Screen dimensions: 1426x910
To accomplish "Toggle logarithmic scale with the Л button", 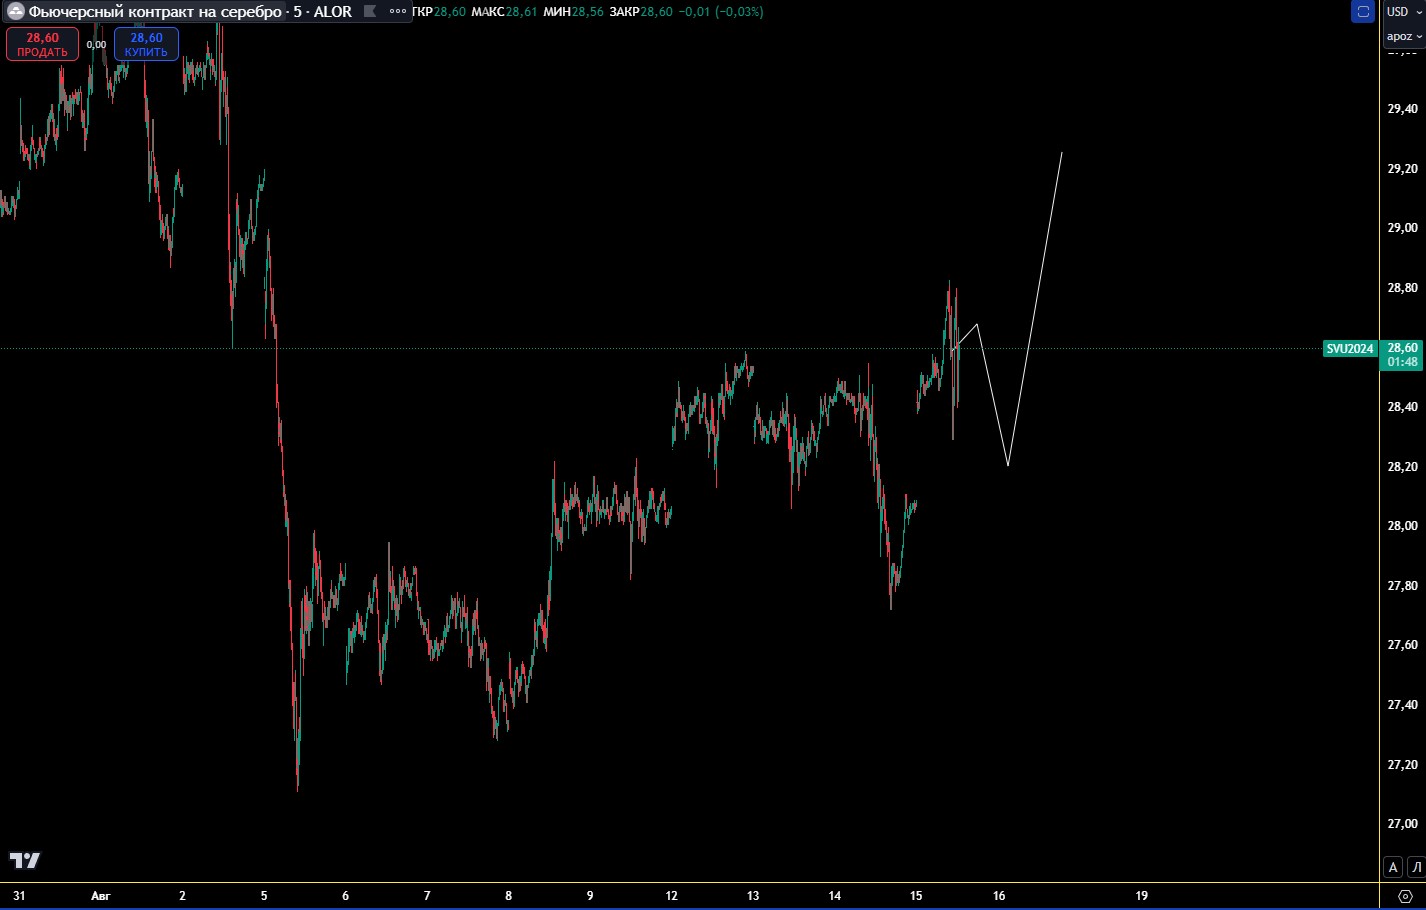I will click(1416, 867).
